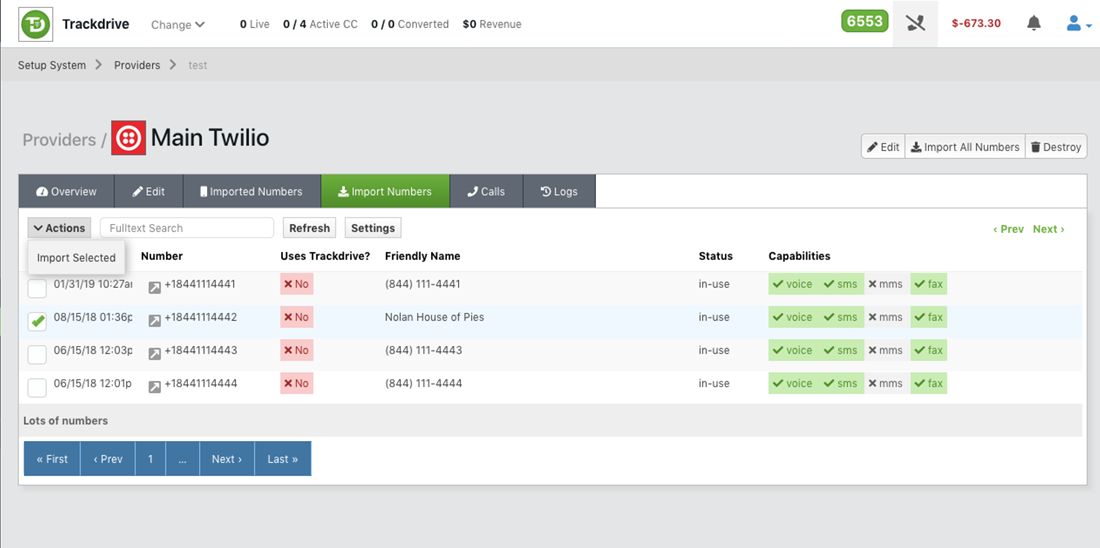Click Uses Trackdrive? column header

point(325,256)
